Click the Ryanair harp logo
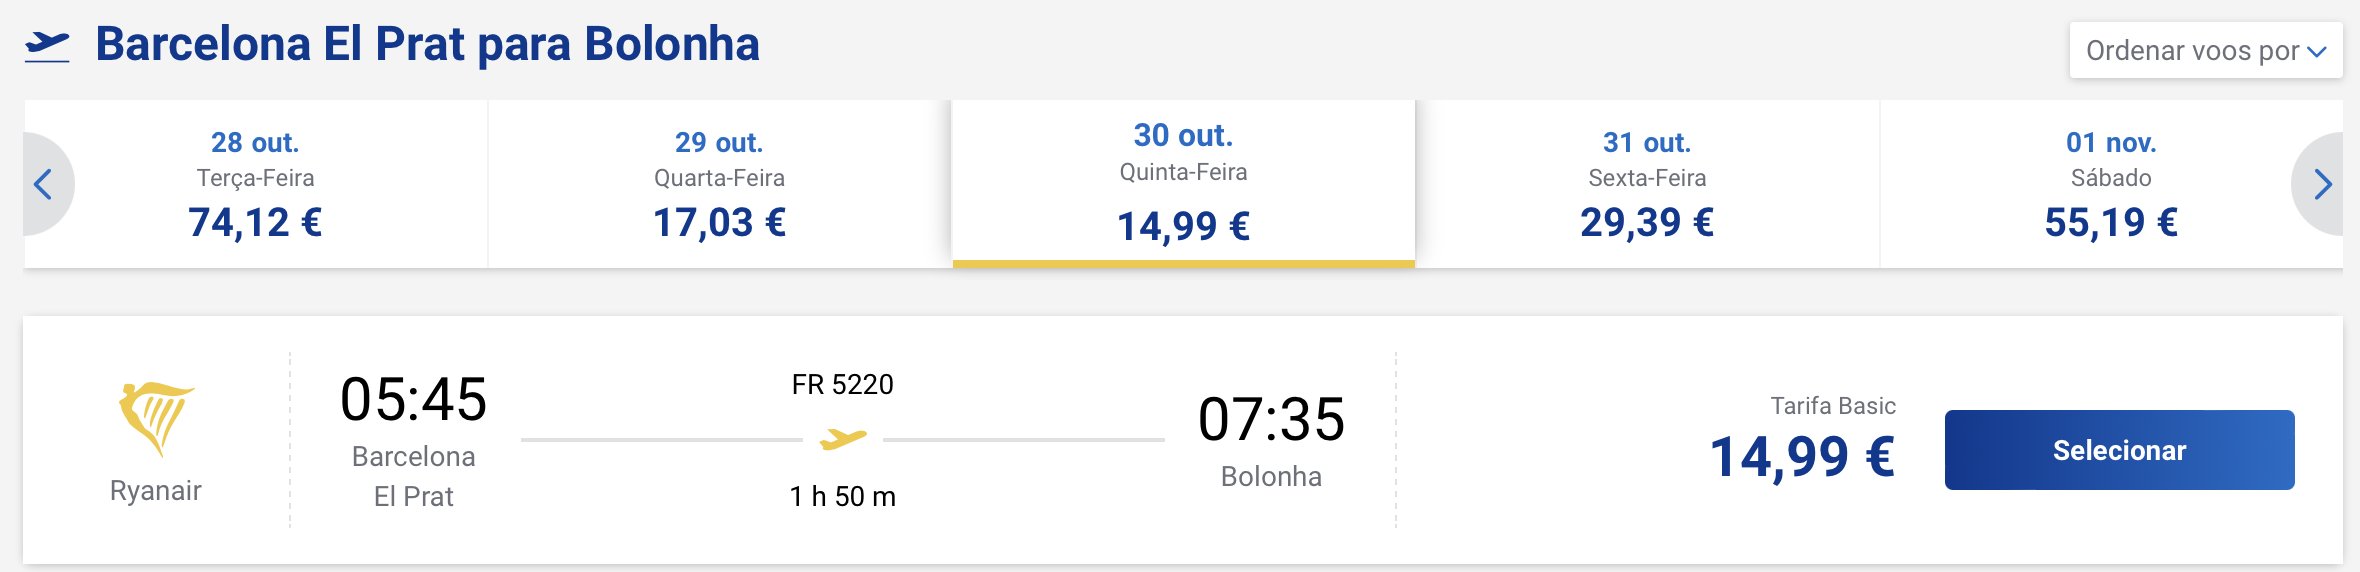This screenshot has height=572, width=2360. click(x=155, y=418)
